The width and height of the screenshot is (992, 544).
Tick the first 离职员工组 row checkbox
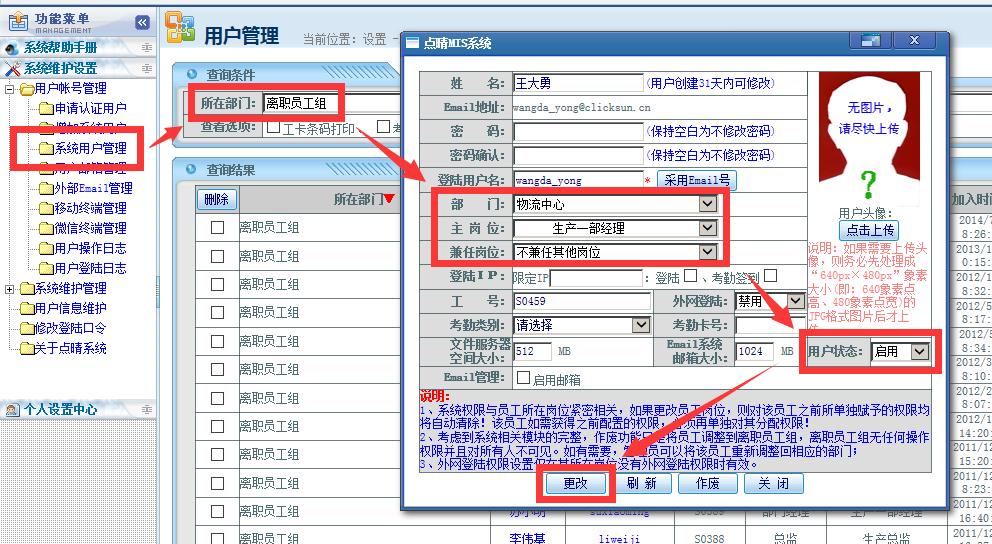[217, 227]
